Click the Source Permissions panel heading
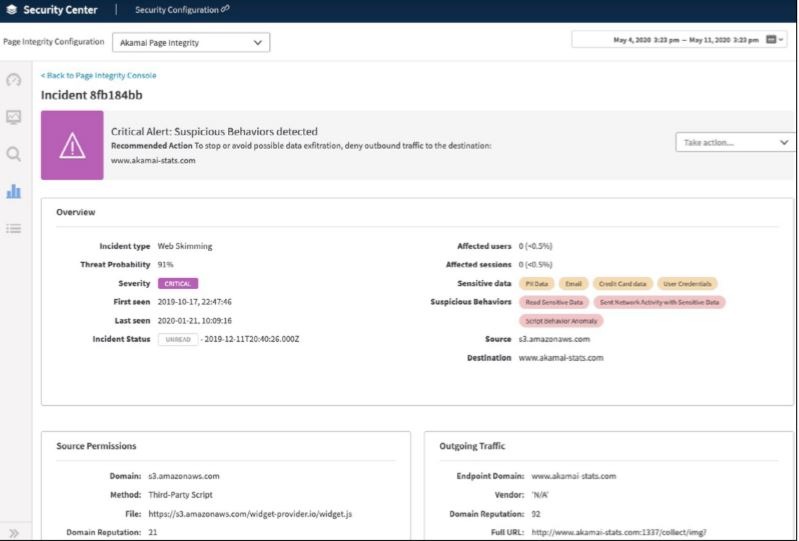This screenshot has width=799, height=541. click(x=96, y=446)
